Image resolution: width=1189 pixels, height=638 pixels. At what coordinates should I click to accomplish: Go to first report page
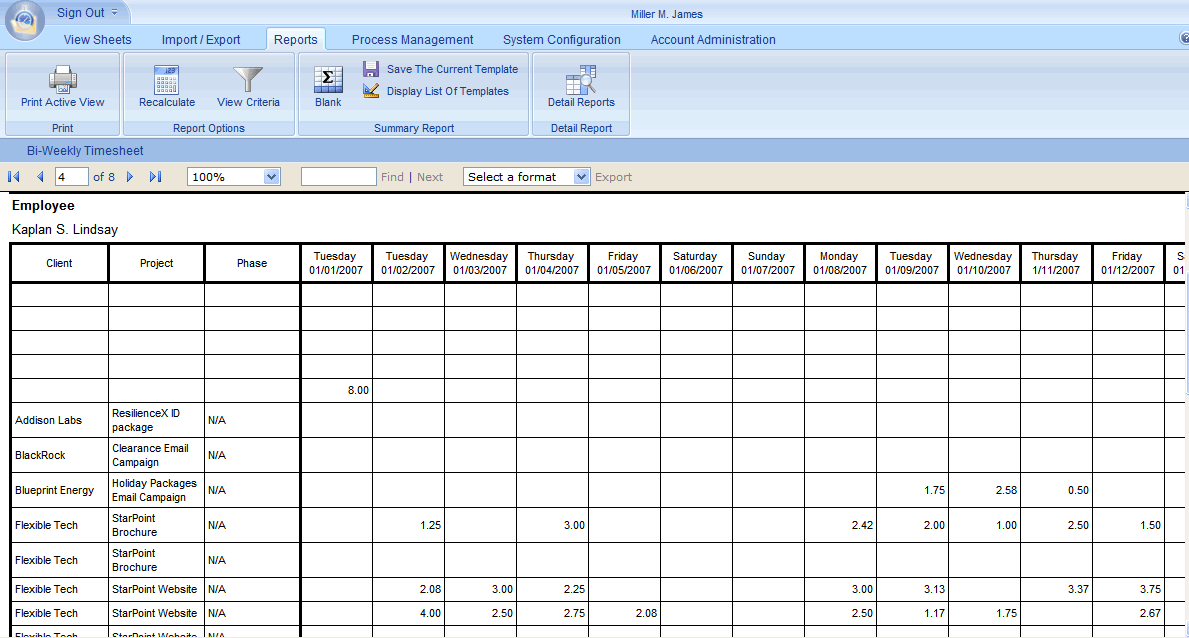tap(14, 177)
